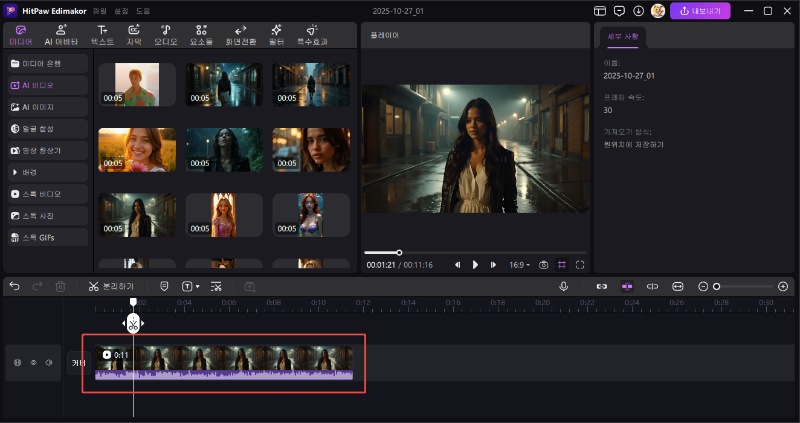The image size is (800, 423).
Task: Toggle track visibility eye icon
Action: pyautogui.click(x=33, y=363)
